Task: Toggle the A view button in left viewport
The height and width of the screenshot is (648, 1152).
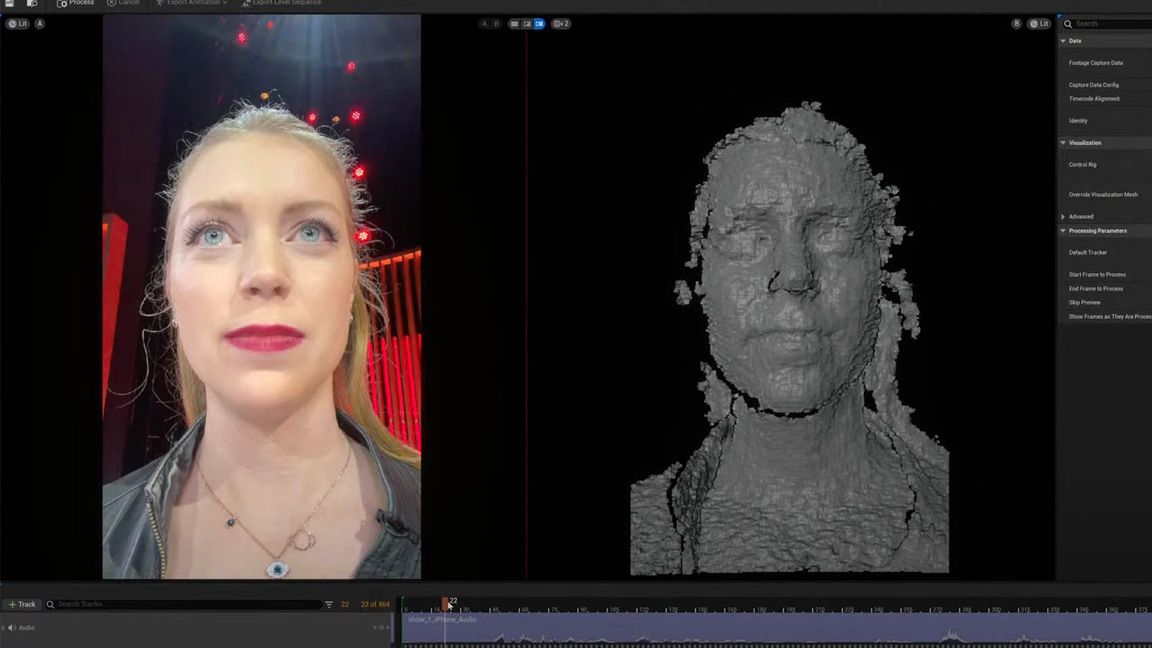Action: pyautogui.click(x=40, y=23)
